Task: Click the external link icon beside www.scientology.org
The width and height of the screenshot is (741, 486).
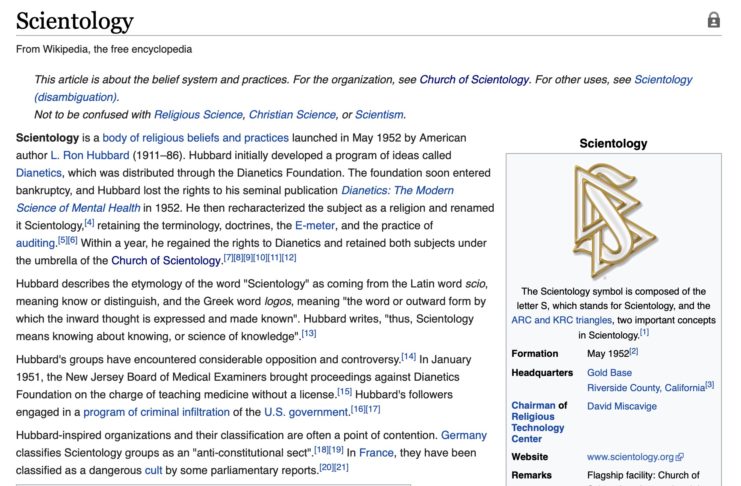Action: pos(680,457)
